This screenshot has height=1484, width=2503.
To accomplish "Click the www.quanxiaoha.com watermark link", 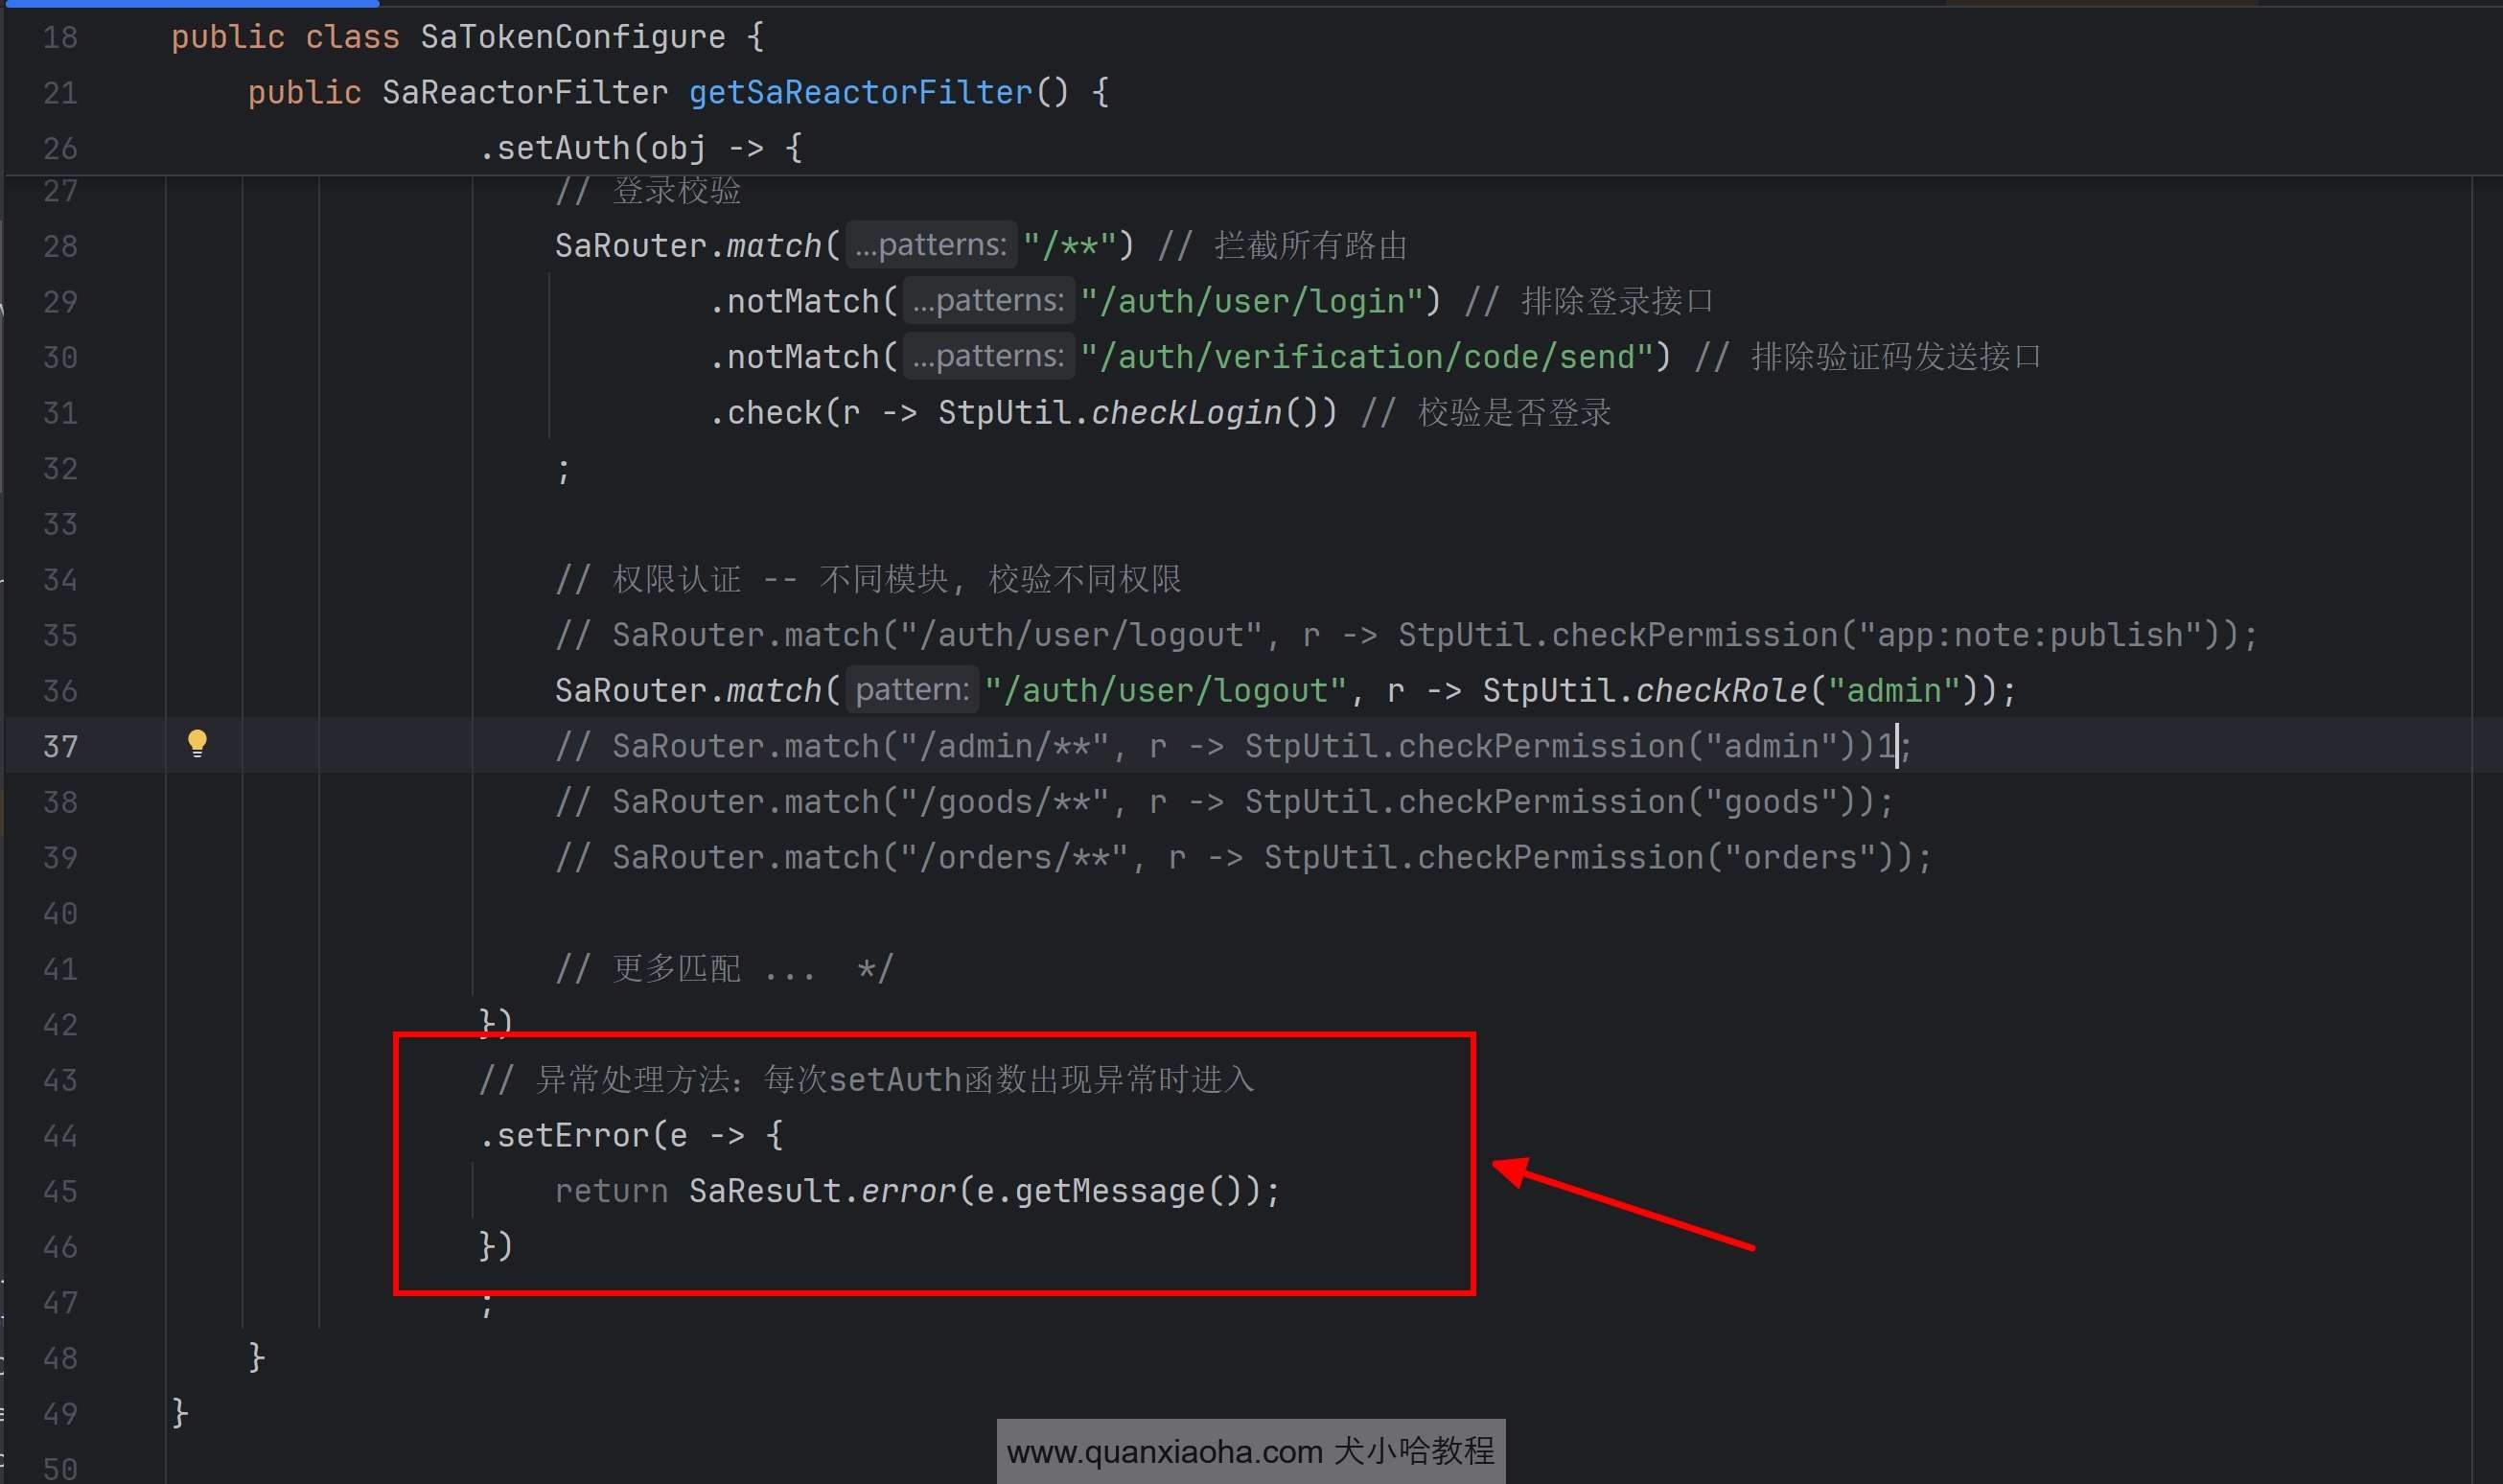I will (1163, 1452).
